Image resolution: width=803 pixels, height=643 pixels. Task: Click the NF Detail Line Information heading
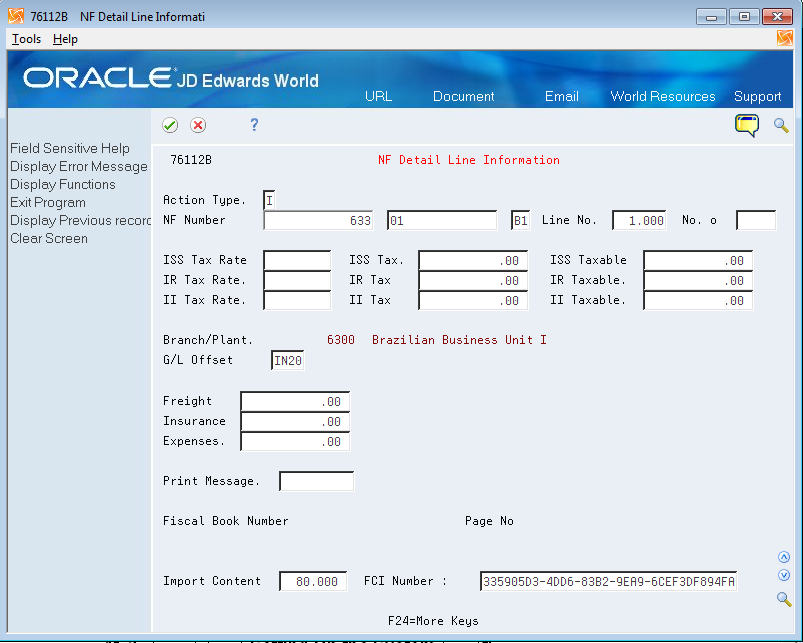(x=469, y=160)
